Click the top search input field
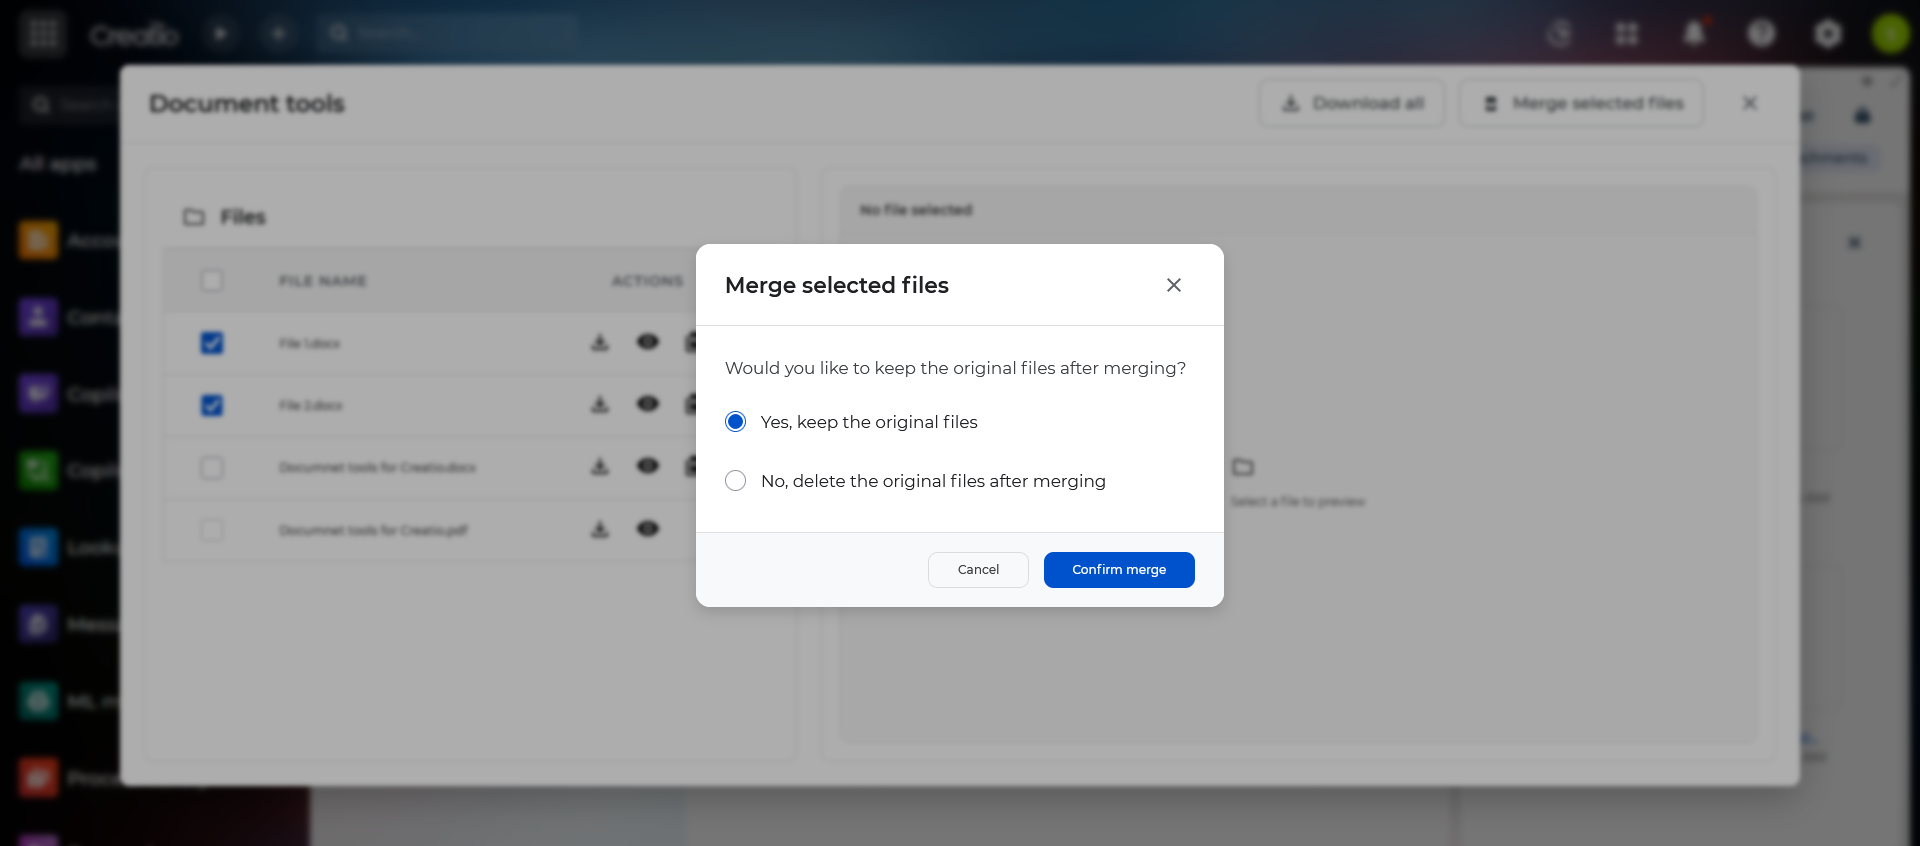The height and width of the screenshot is (846, 1920). point(450,33)
